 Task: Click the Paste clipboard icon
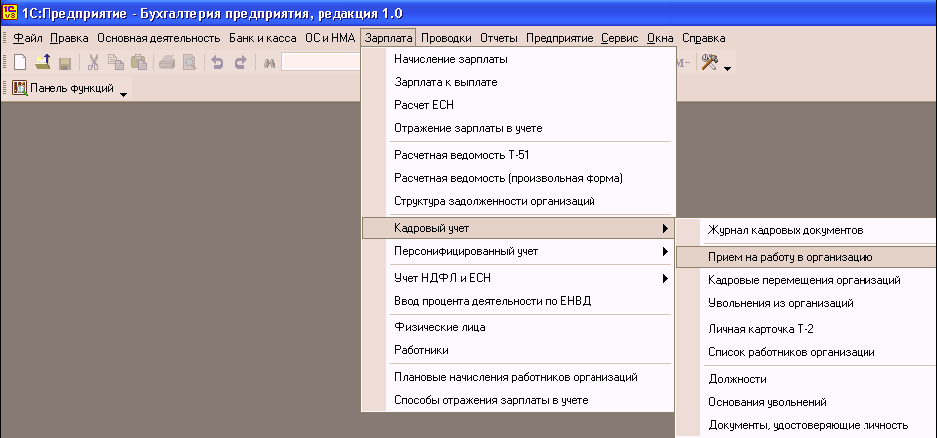pyautogui.click(x=139, y=62)
